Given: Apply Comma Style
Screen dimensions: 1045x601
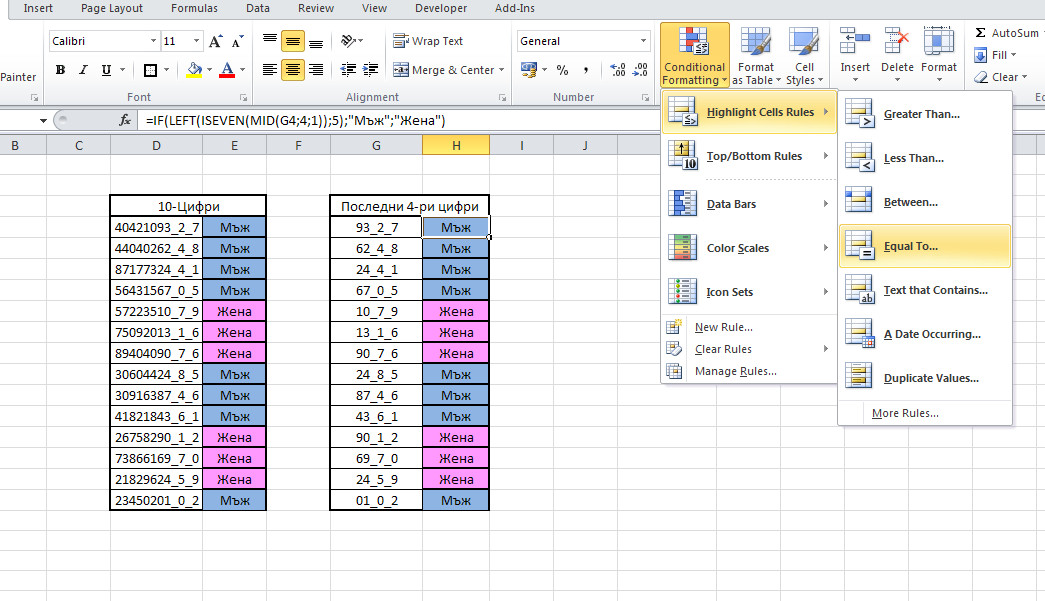Looking at the screenshot, I should [x=585, y=70].
